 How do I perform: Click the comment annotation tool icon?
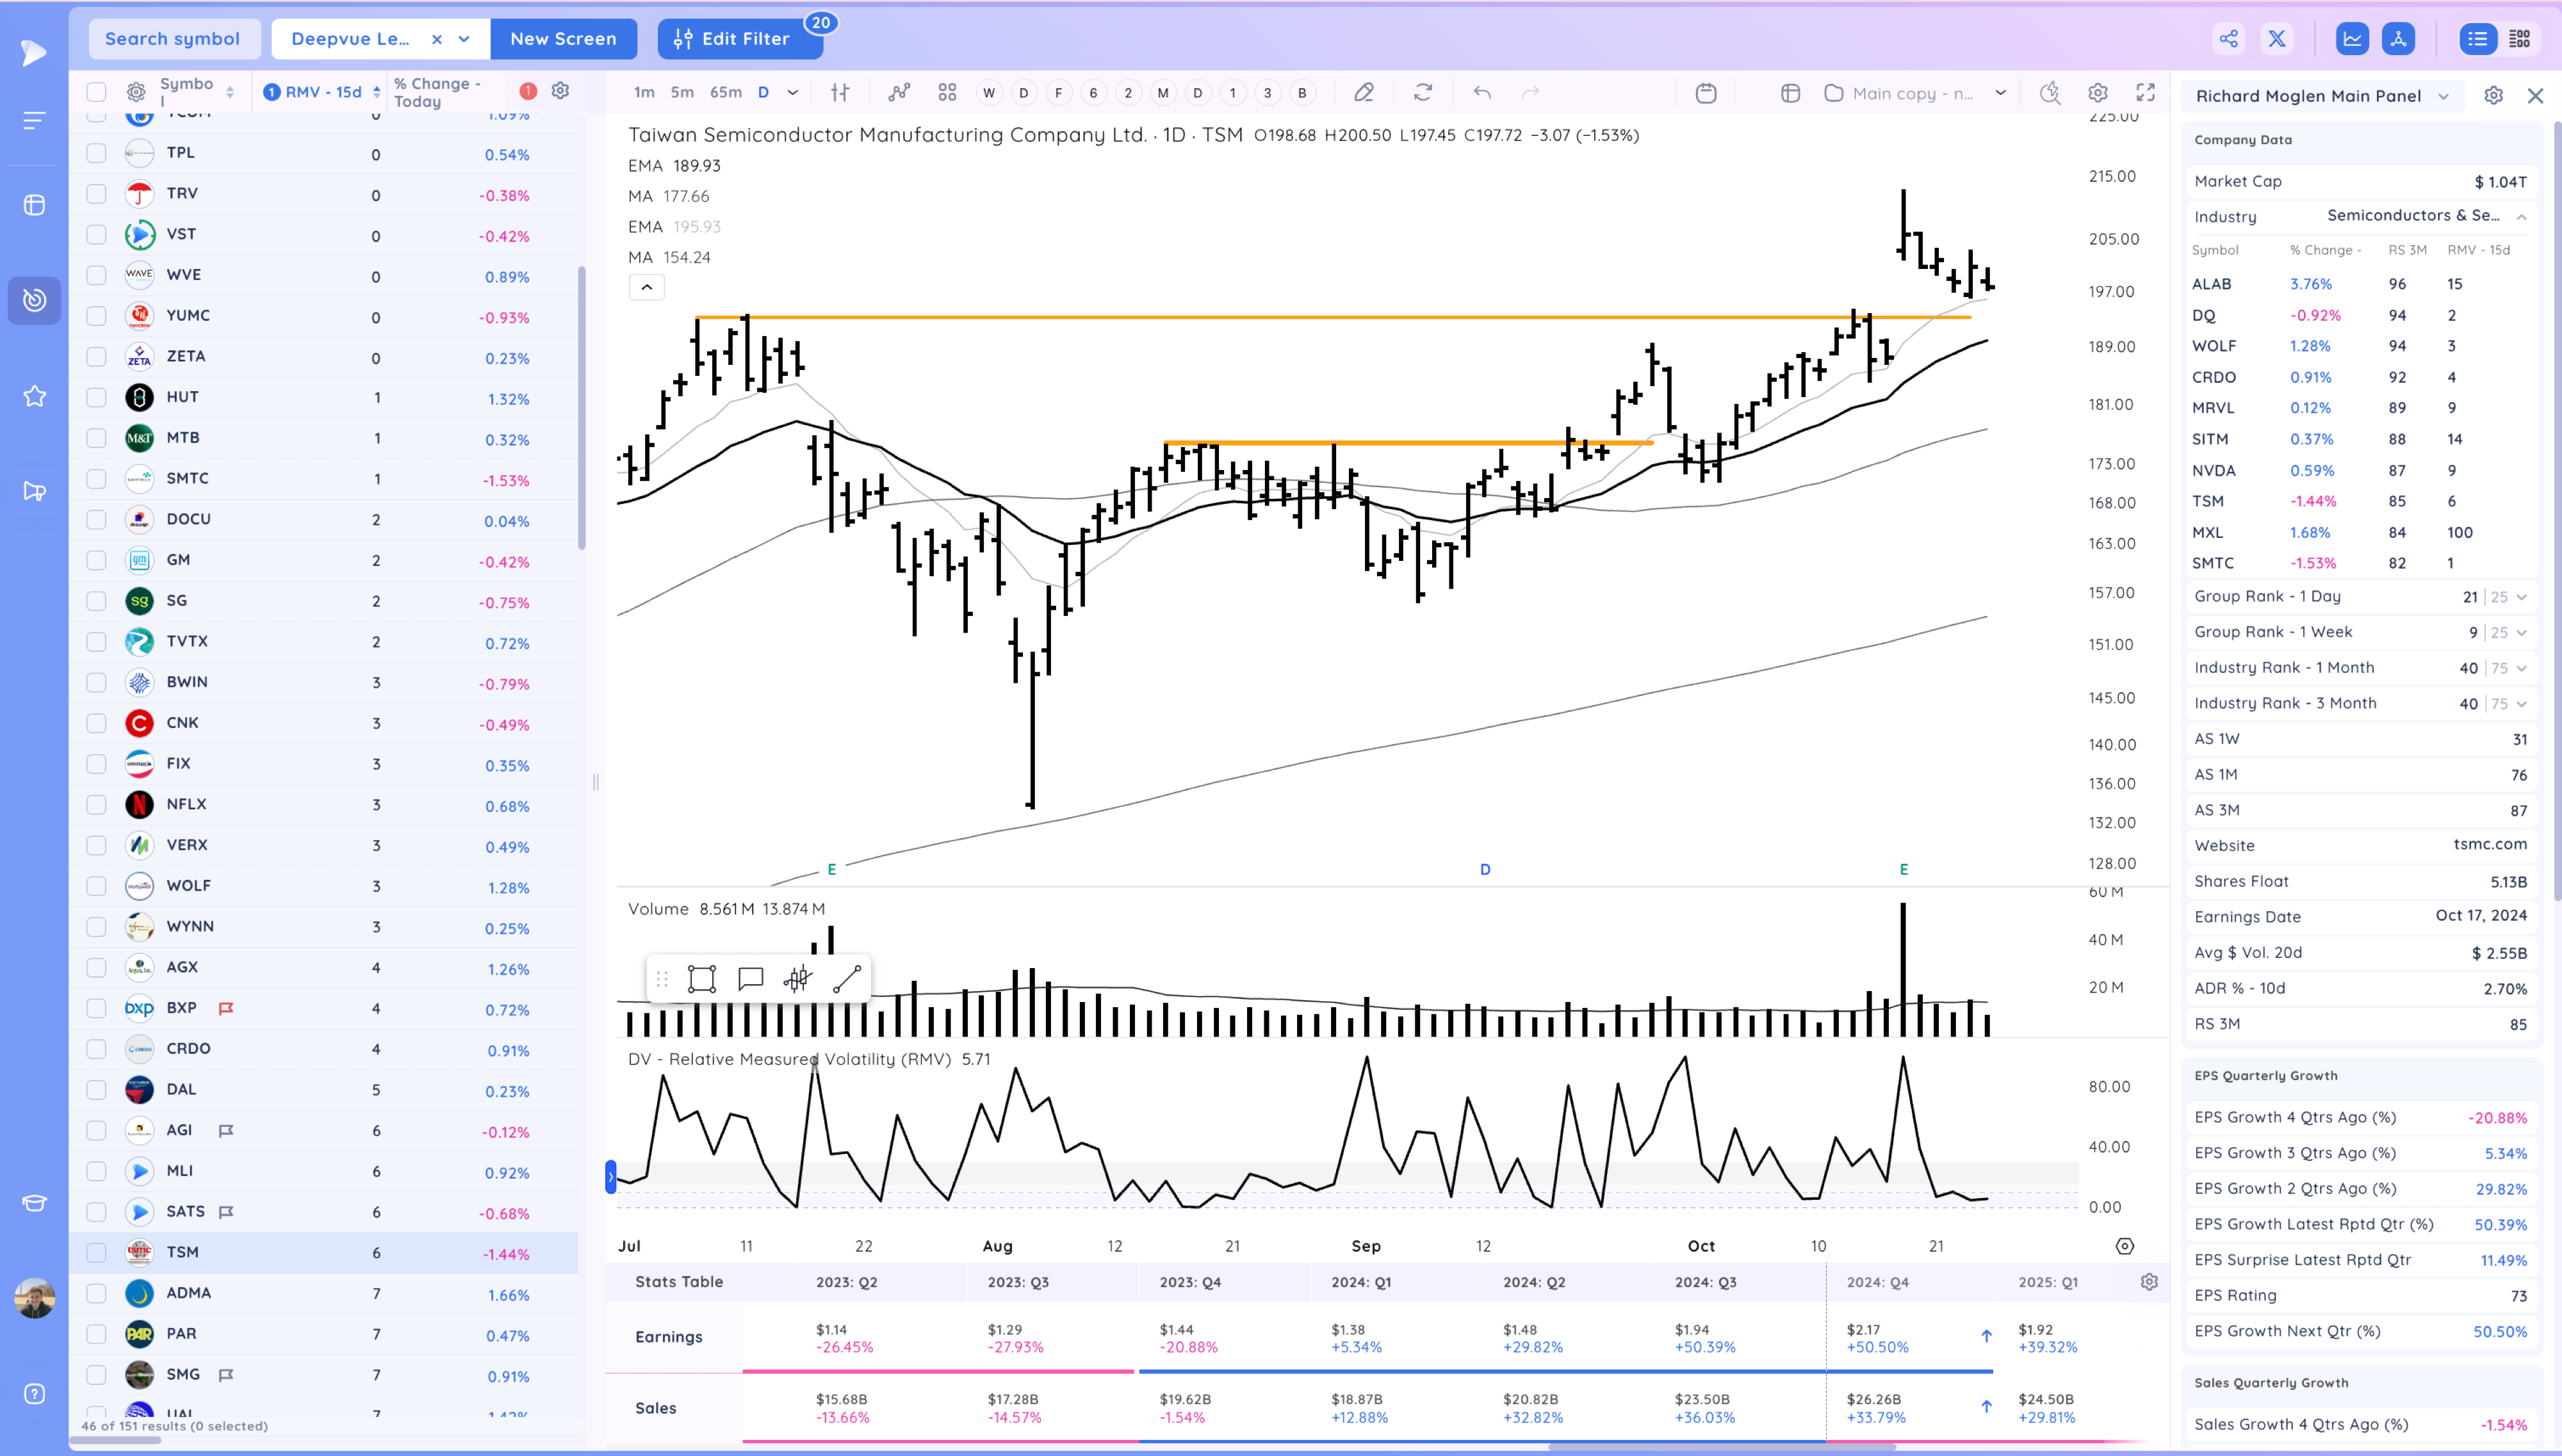click(x=750, y=979)
